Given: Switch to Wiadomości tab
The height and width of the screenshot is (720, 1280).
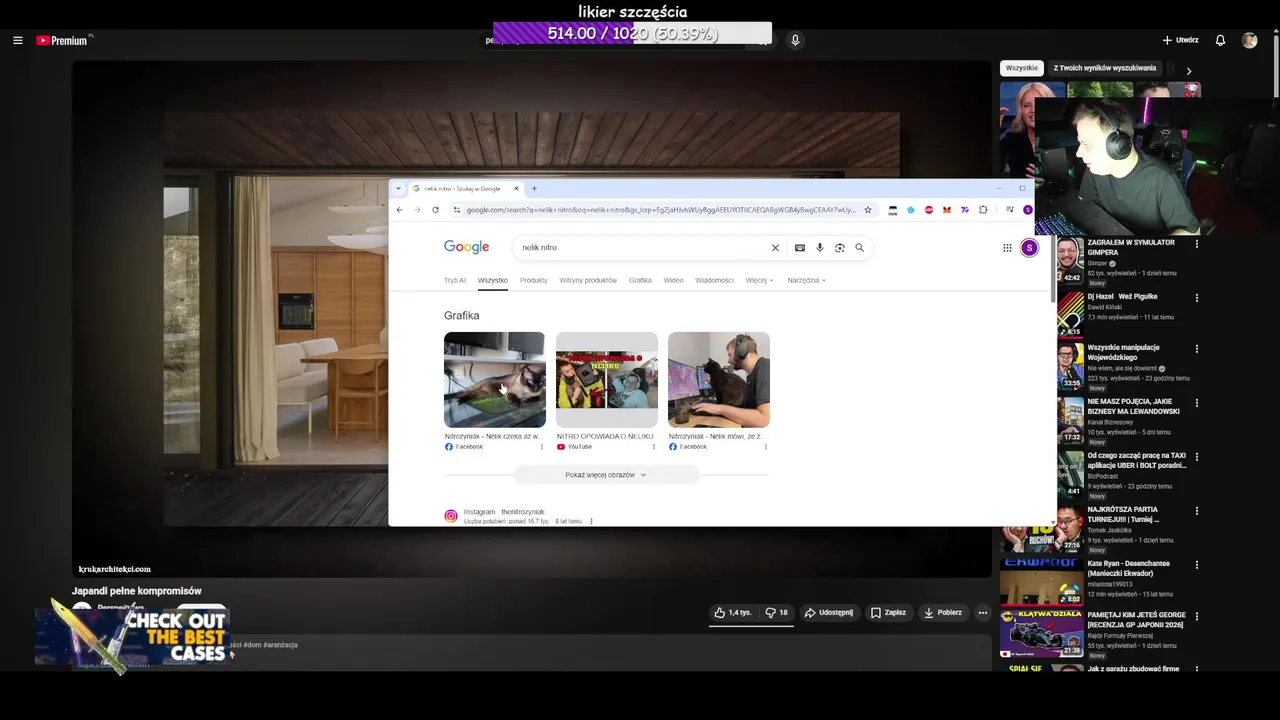Looking at the screenshot, I should coord(714,280).
